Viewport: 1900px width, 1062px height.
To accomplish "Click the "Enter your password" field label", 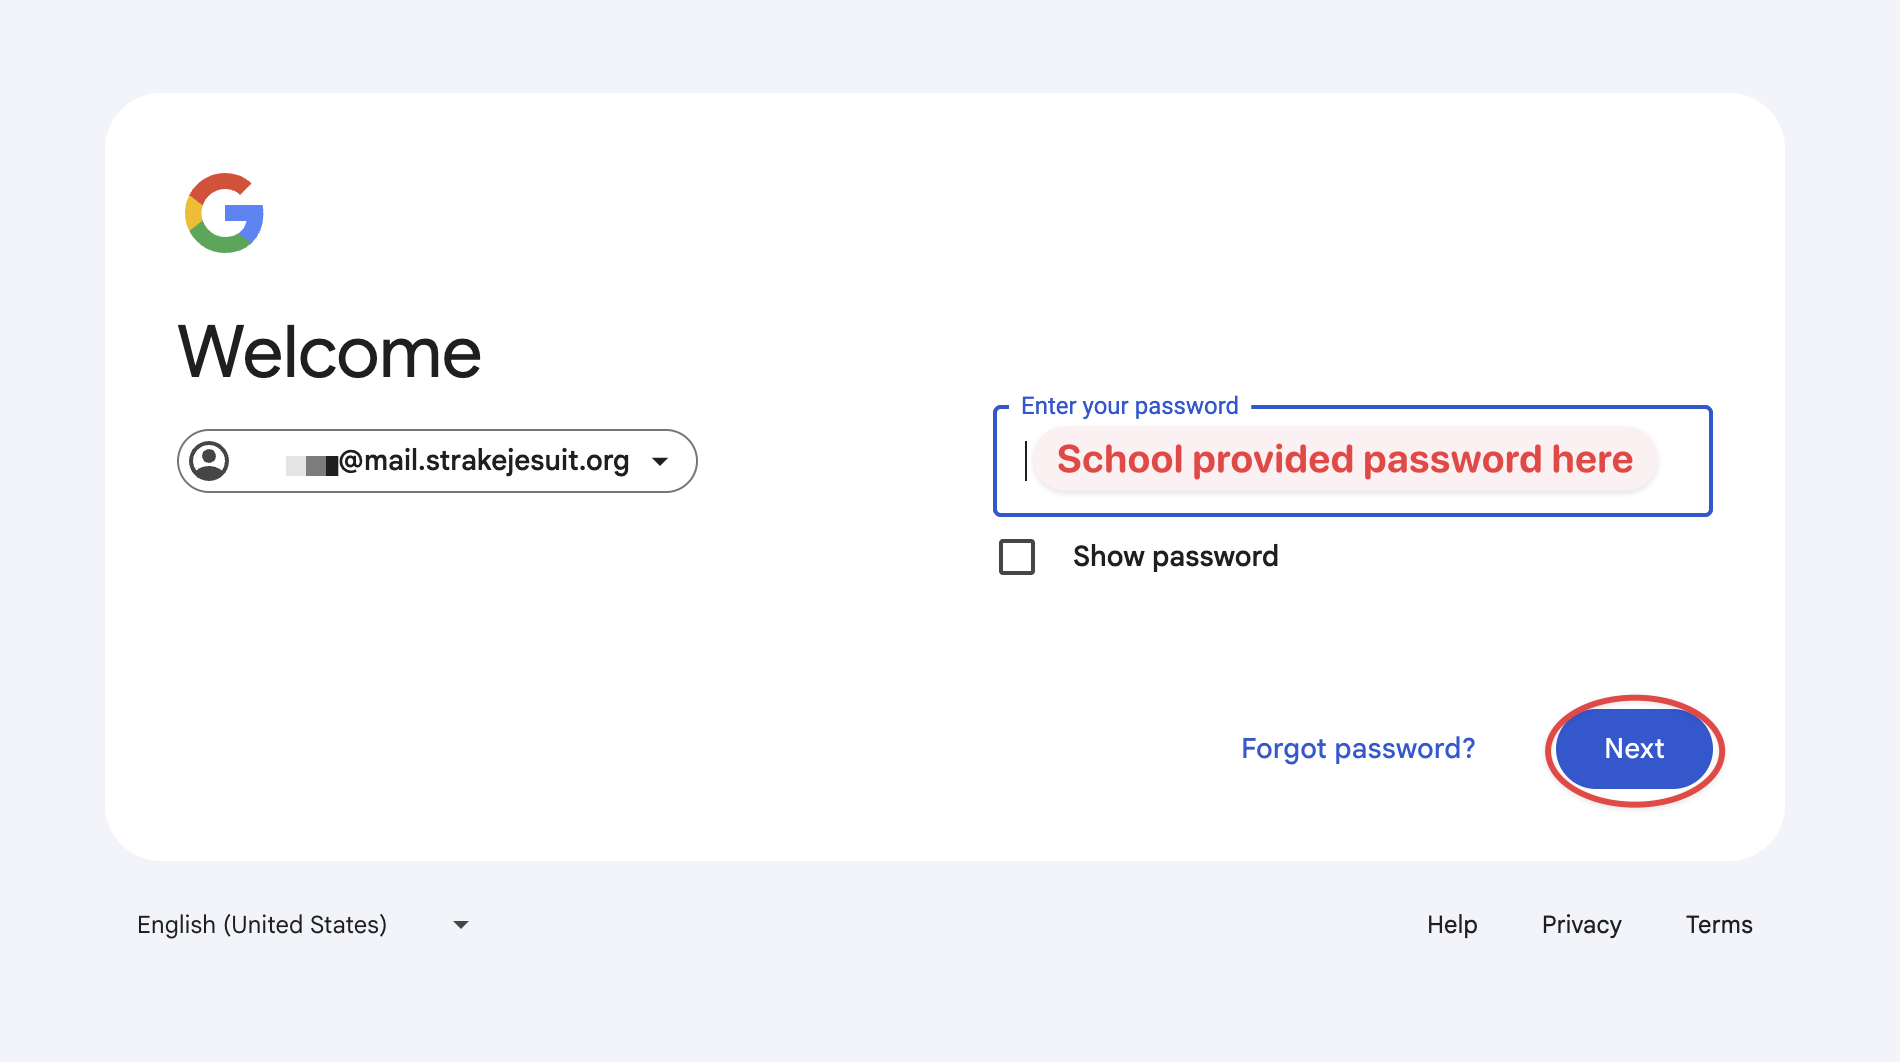I will pyautogui.click(x=1129, y=406).
